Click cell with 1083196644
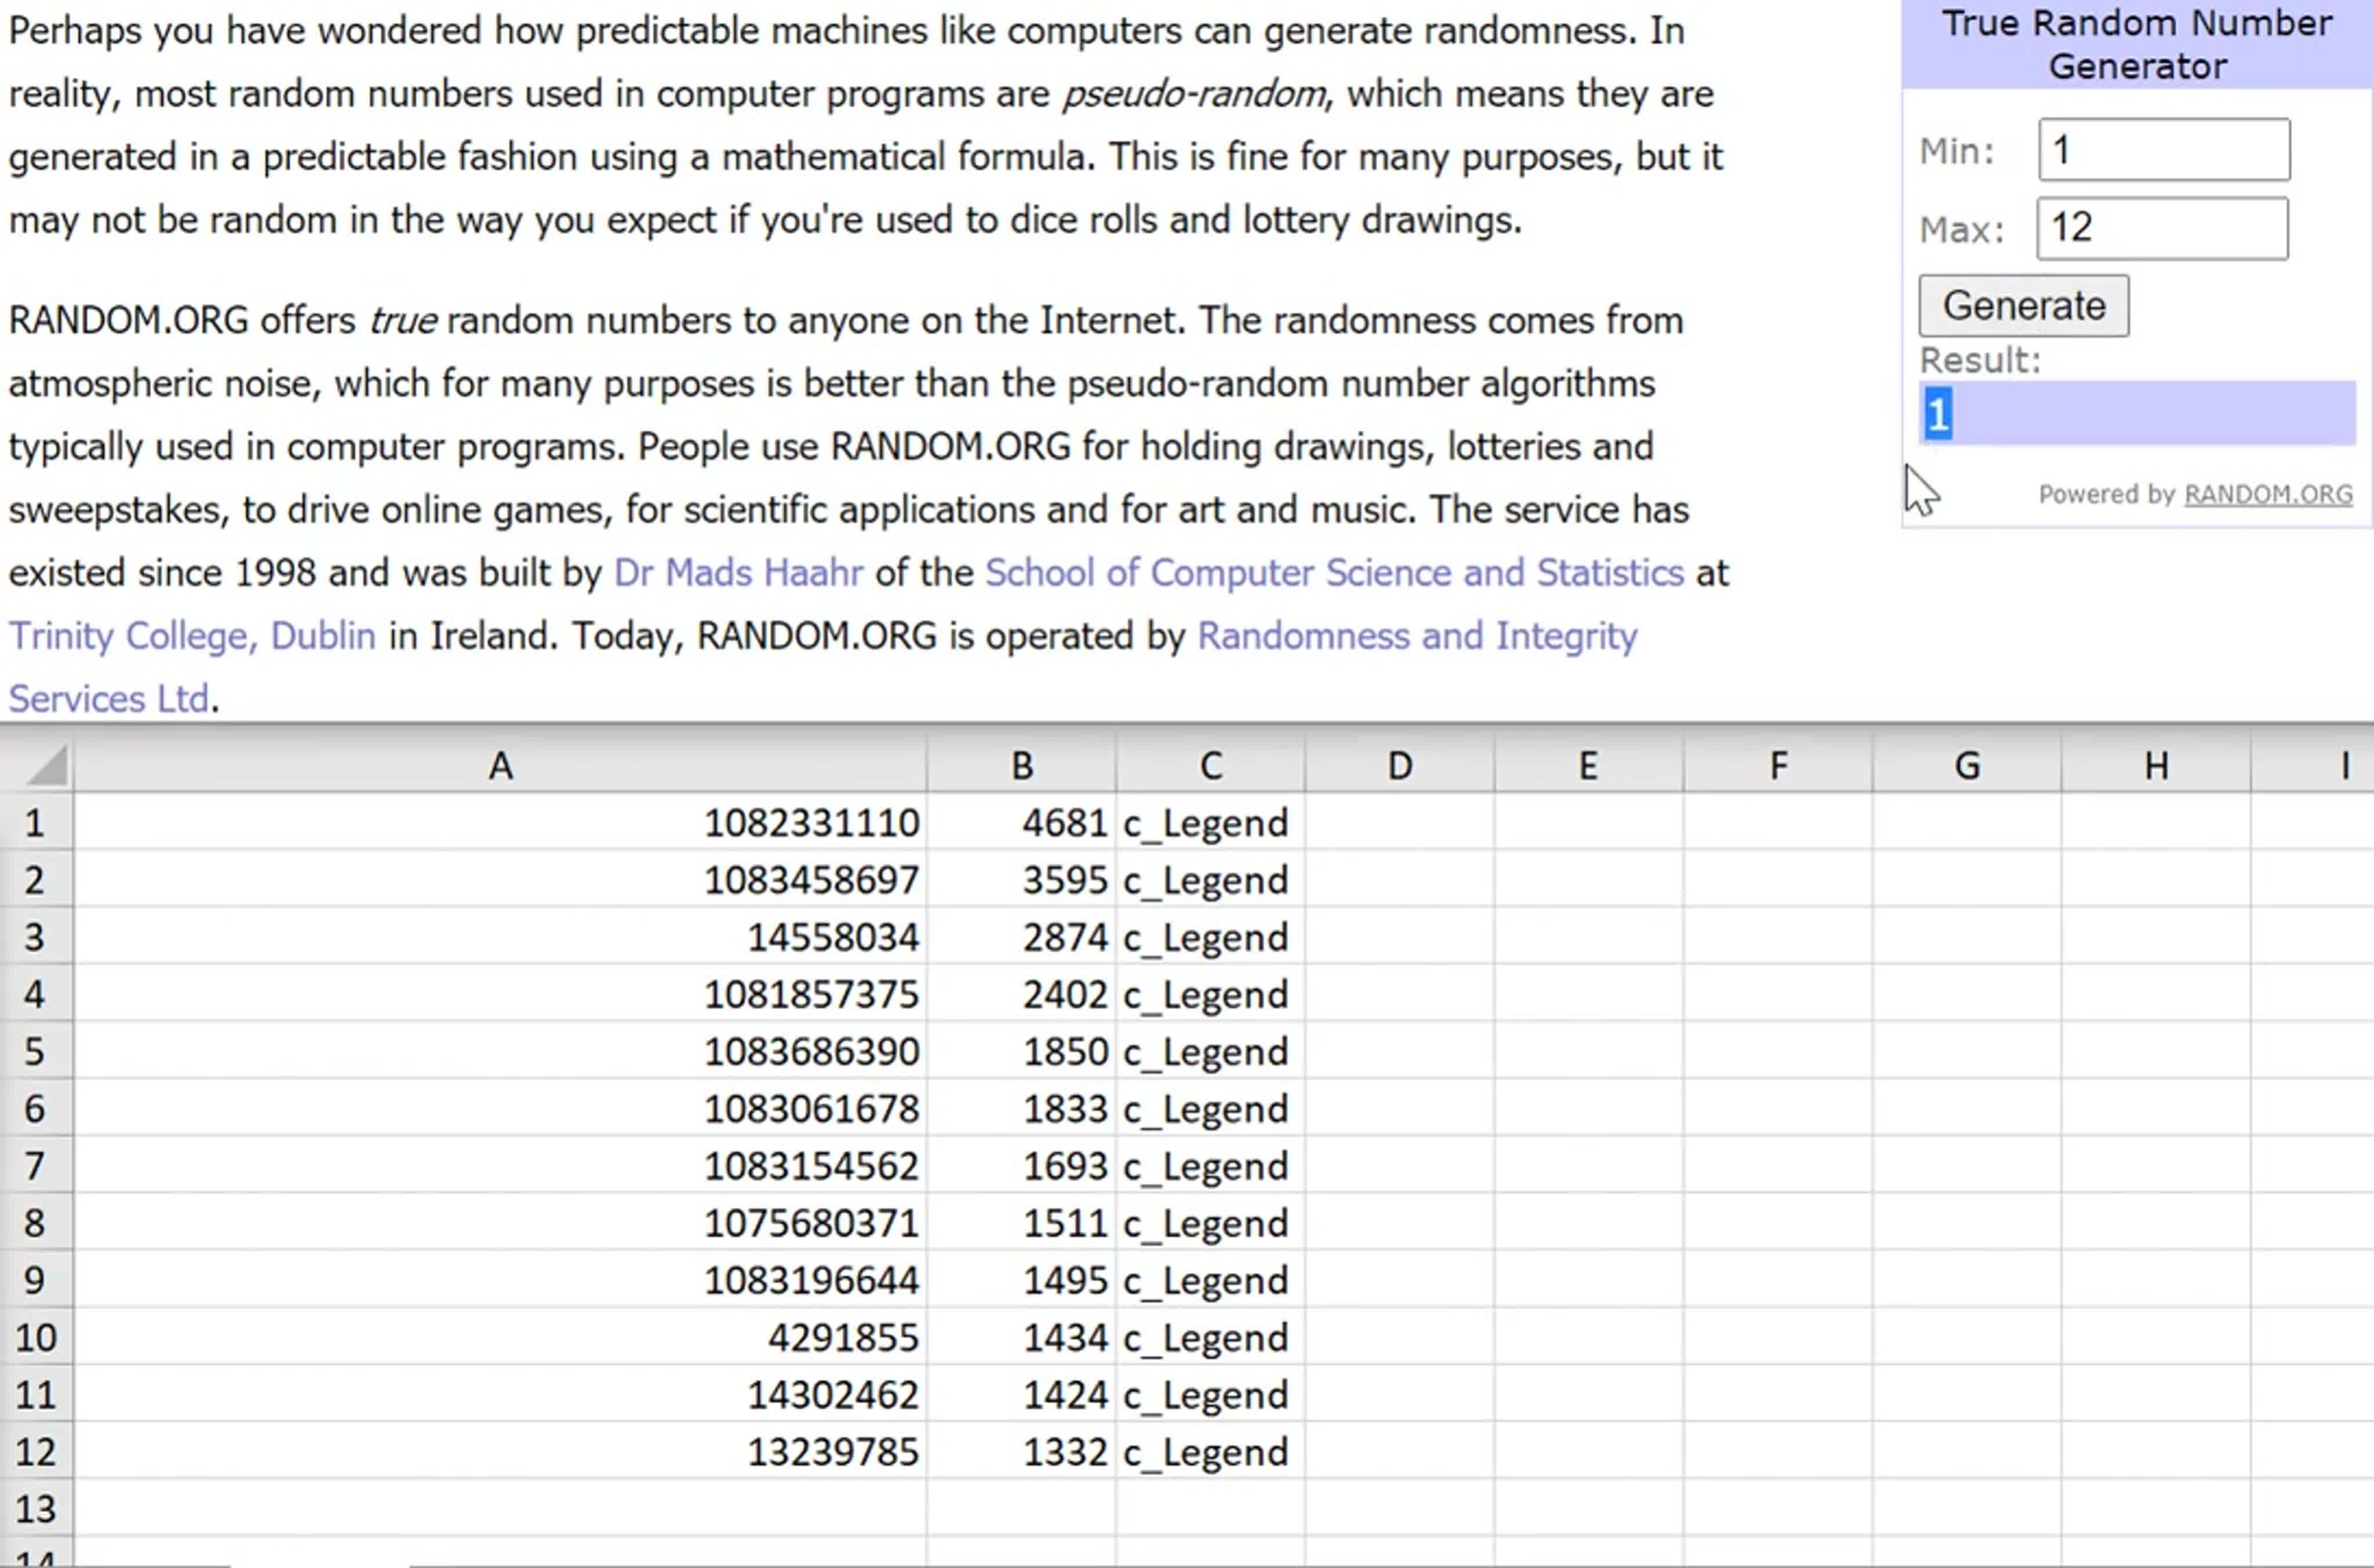The image size is (2374, 1568). 500,1279
